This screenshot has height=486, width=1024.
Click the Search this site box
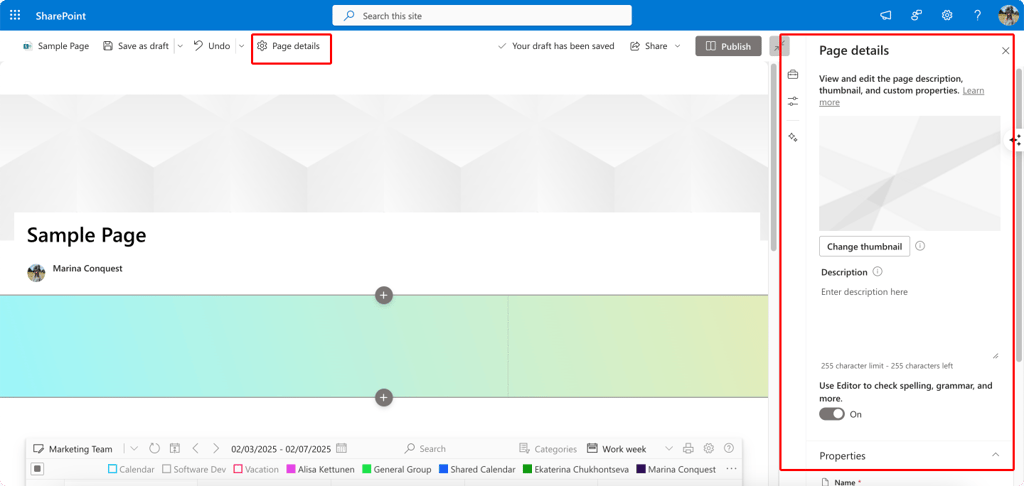(482, 16)
